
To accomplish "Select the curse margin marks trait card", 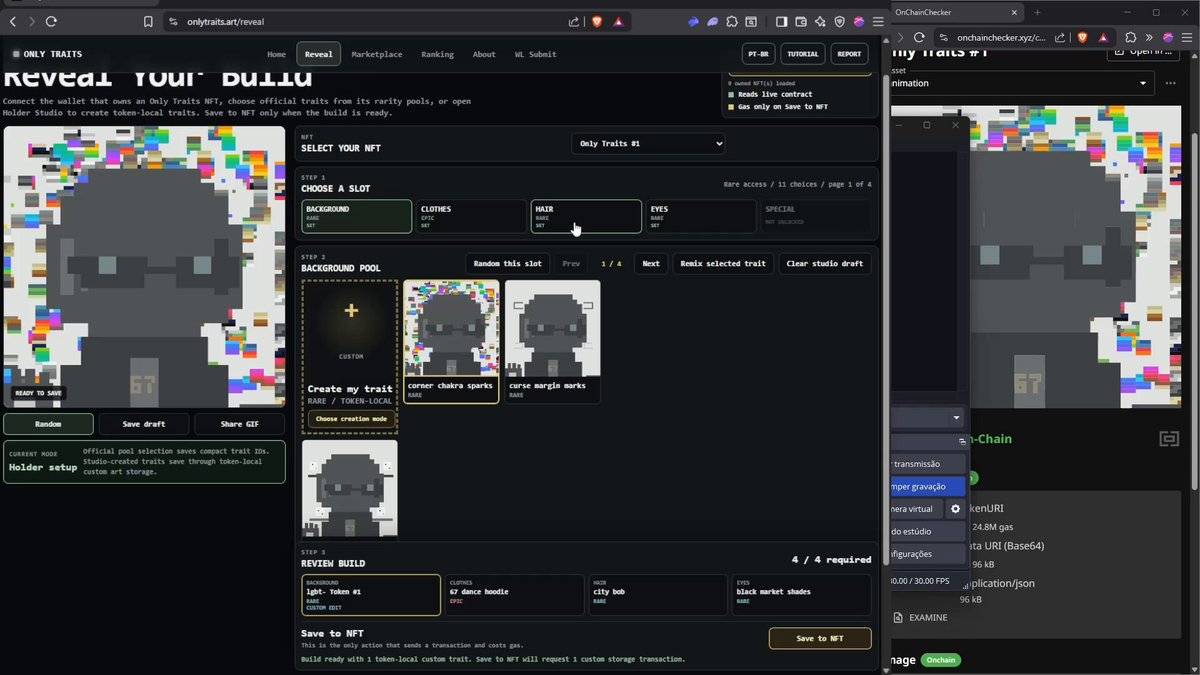I will pos(553,342).
